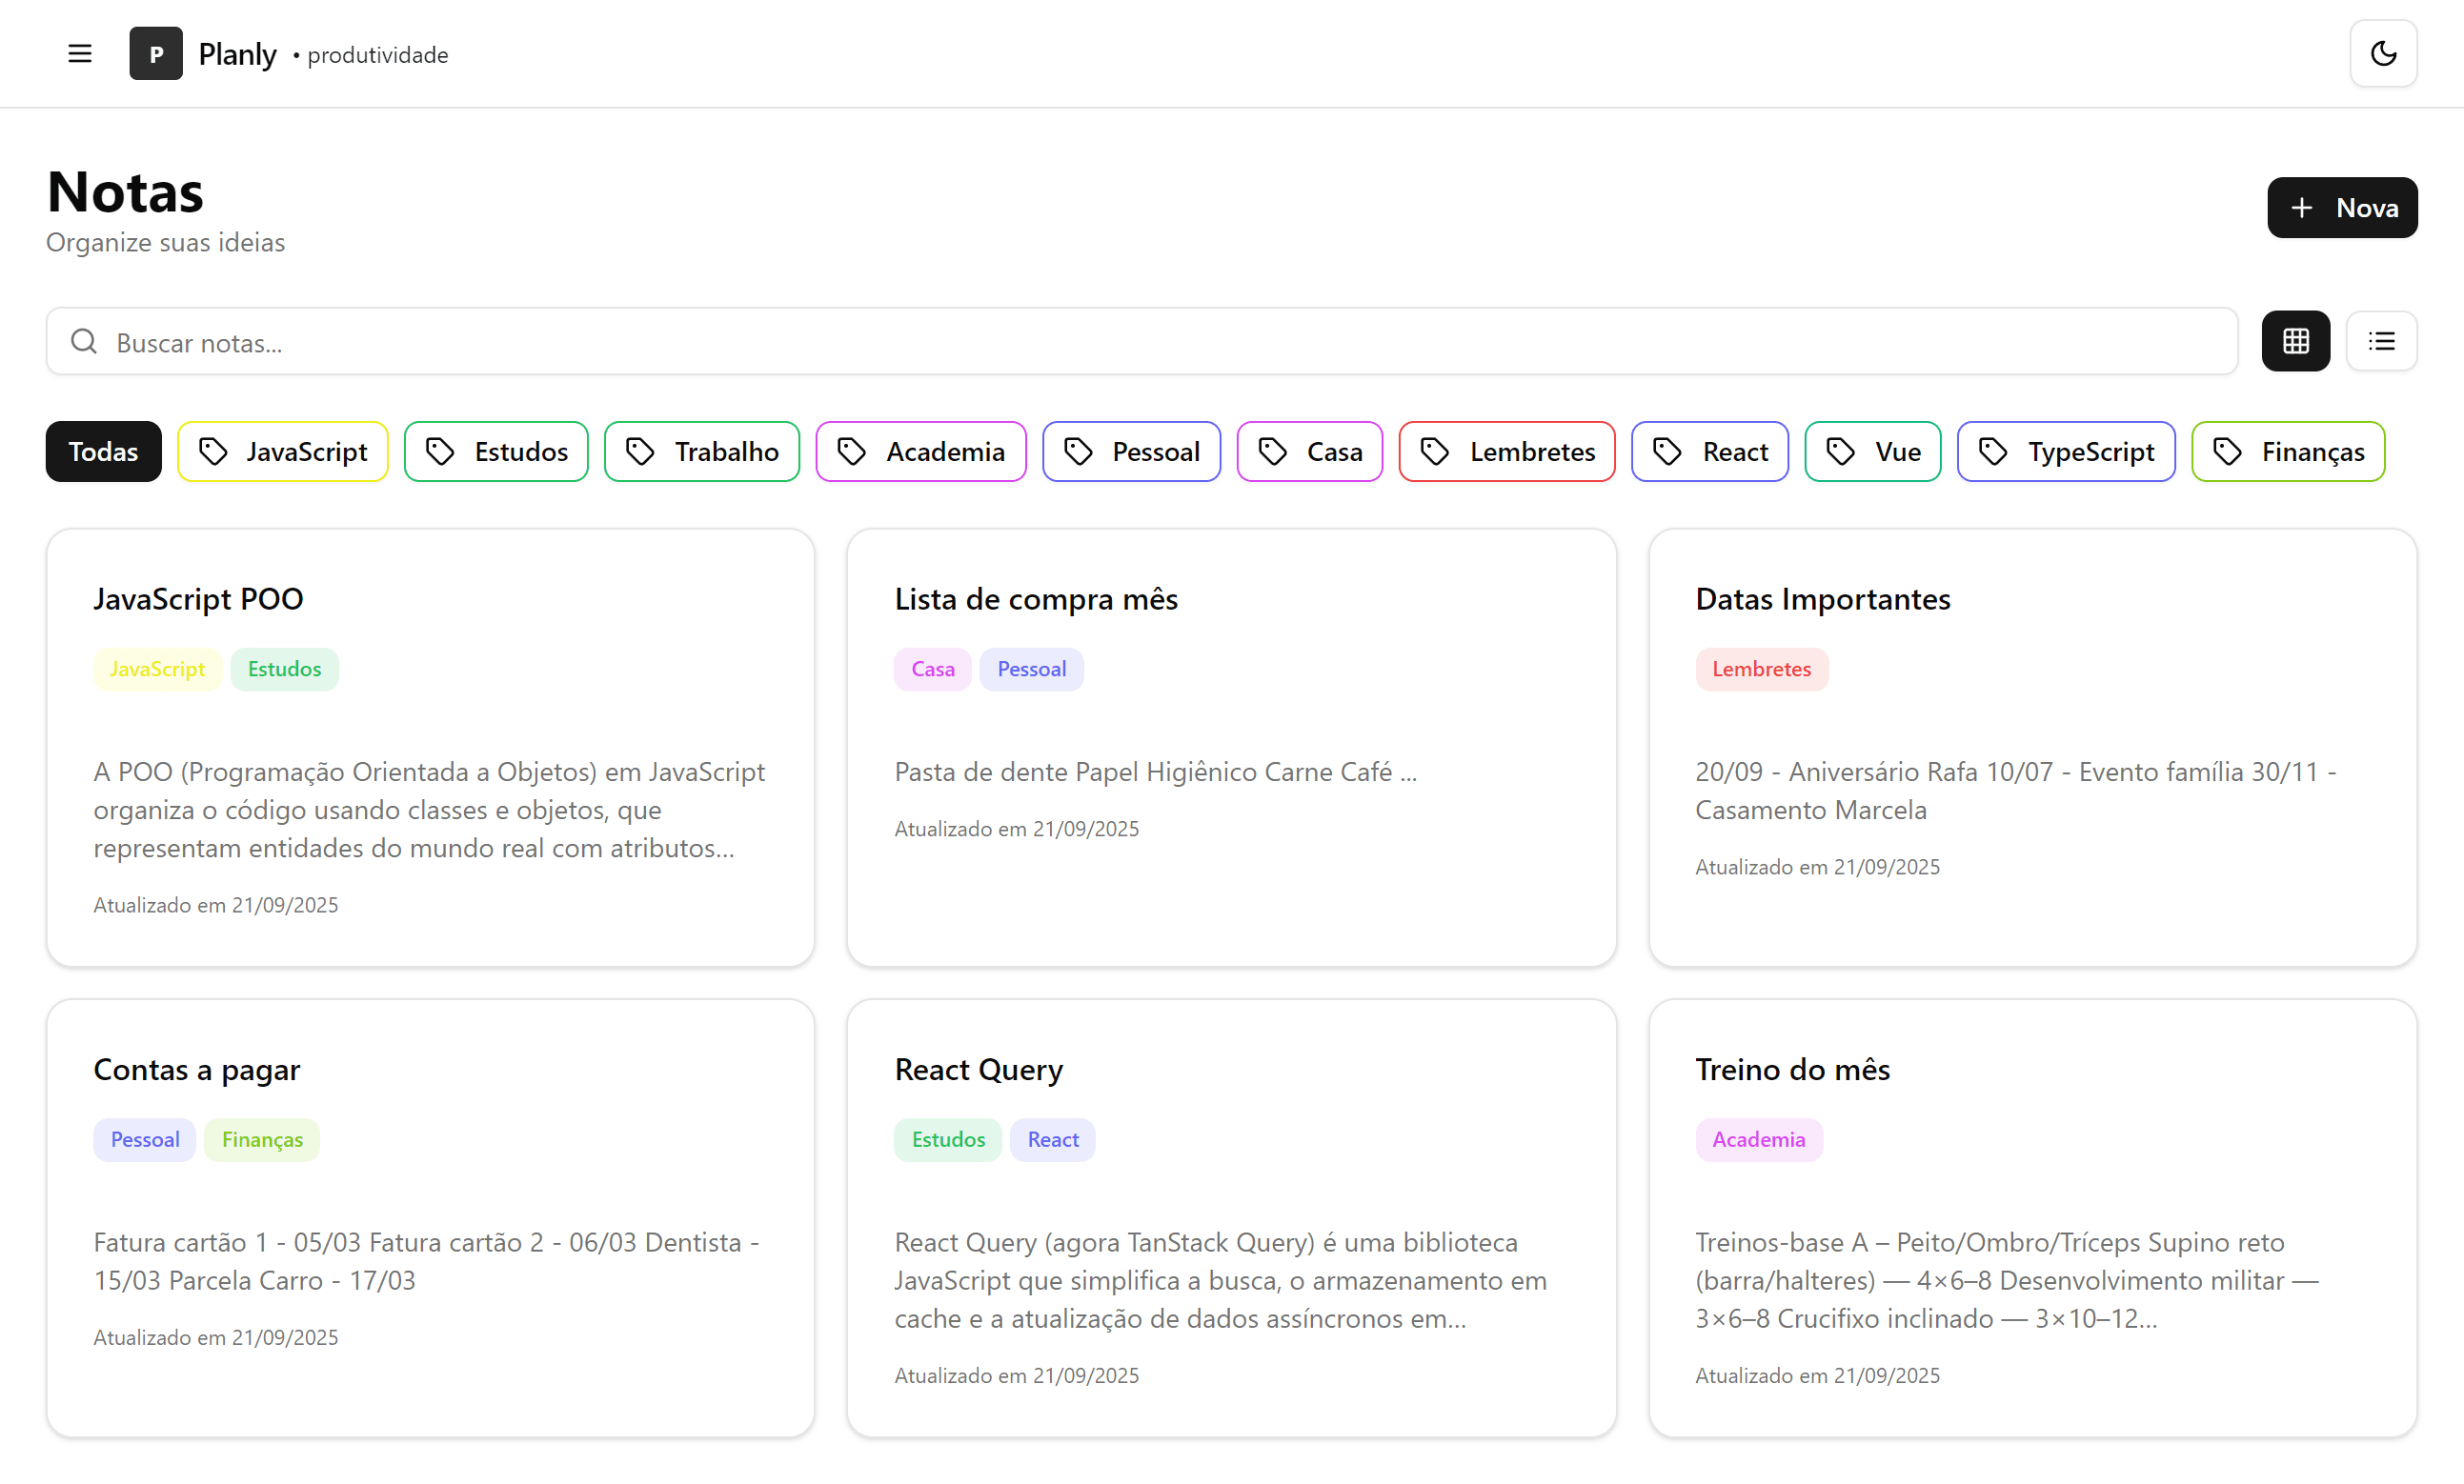Switch to grid view layout
The width and height of the screenshot is (2464, 1484).
(x=2295, y=342)
